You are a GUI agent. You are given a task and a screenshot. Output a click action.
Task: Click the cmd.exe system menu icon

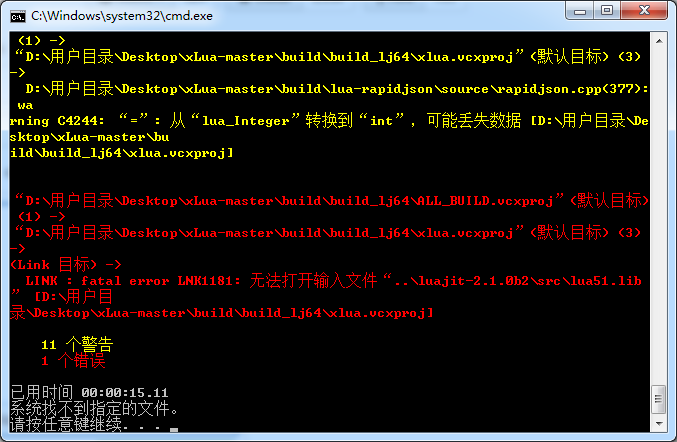pyautogui.click(x=18, y=17)
